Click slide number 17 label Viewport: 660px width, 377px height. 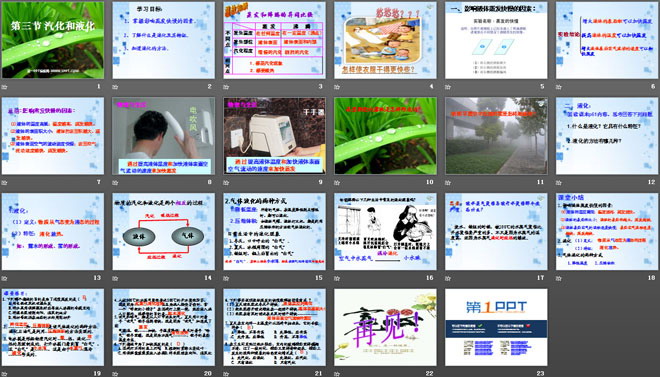[x=540, y=278]
